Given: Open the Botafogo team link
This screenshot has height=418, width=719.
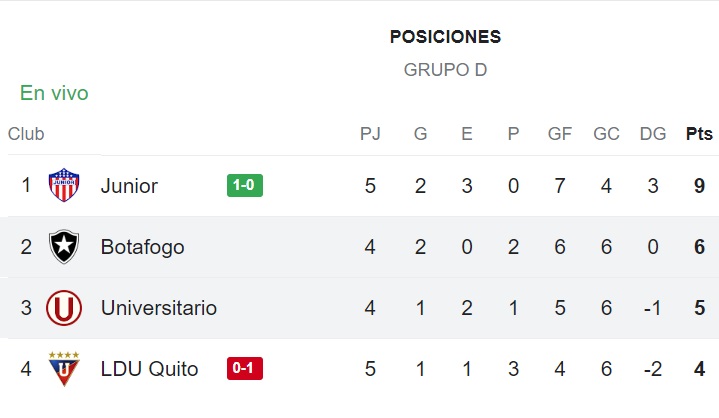Looking at the screenshot, I should pyautogui.click(x=143, y=247).
